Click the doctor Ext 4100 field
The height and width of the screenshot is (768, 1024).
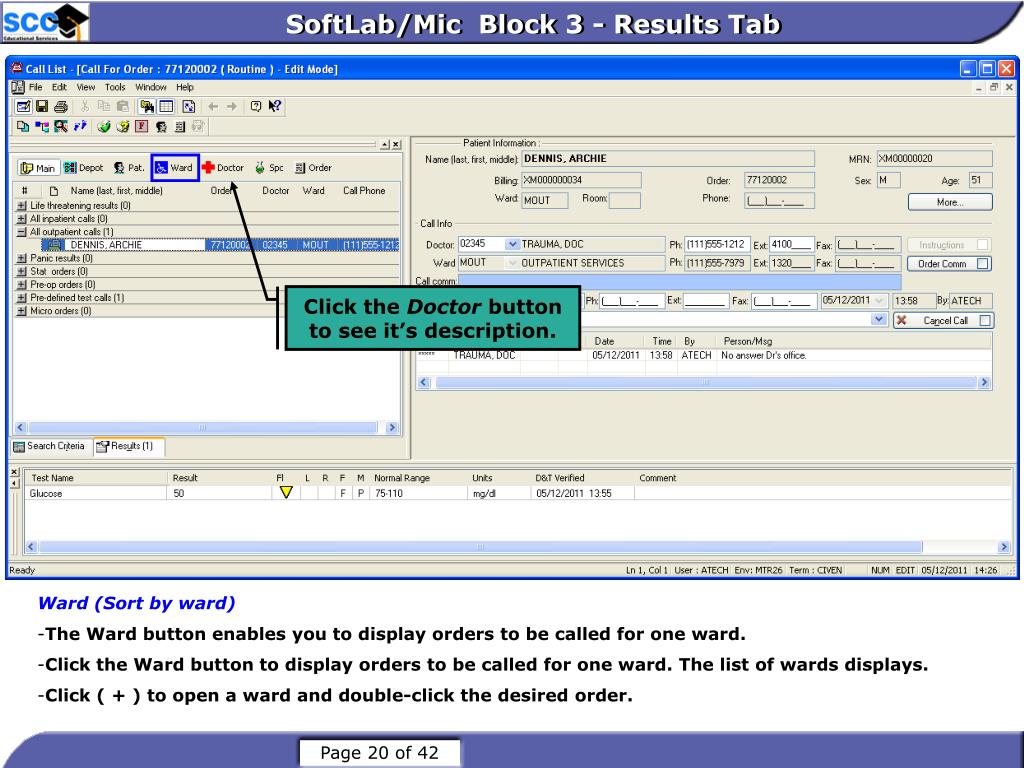(x=792, y=244)
